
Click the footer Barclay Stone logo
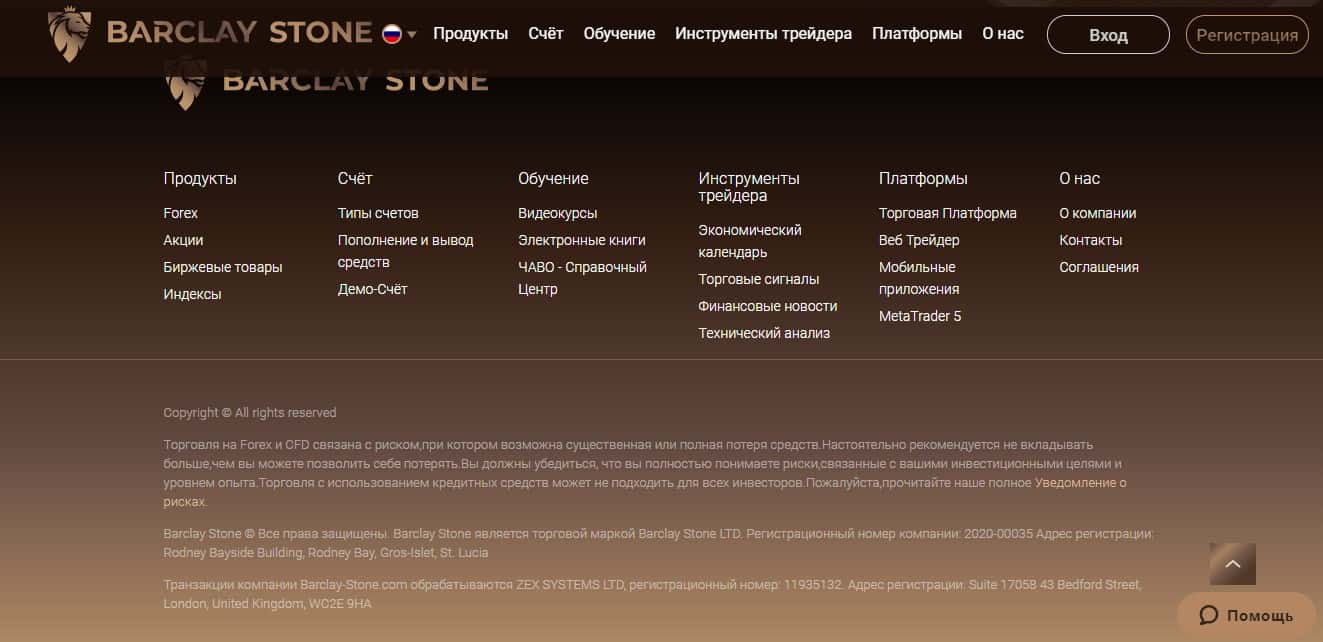(x=326, y=82)
